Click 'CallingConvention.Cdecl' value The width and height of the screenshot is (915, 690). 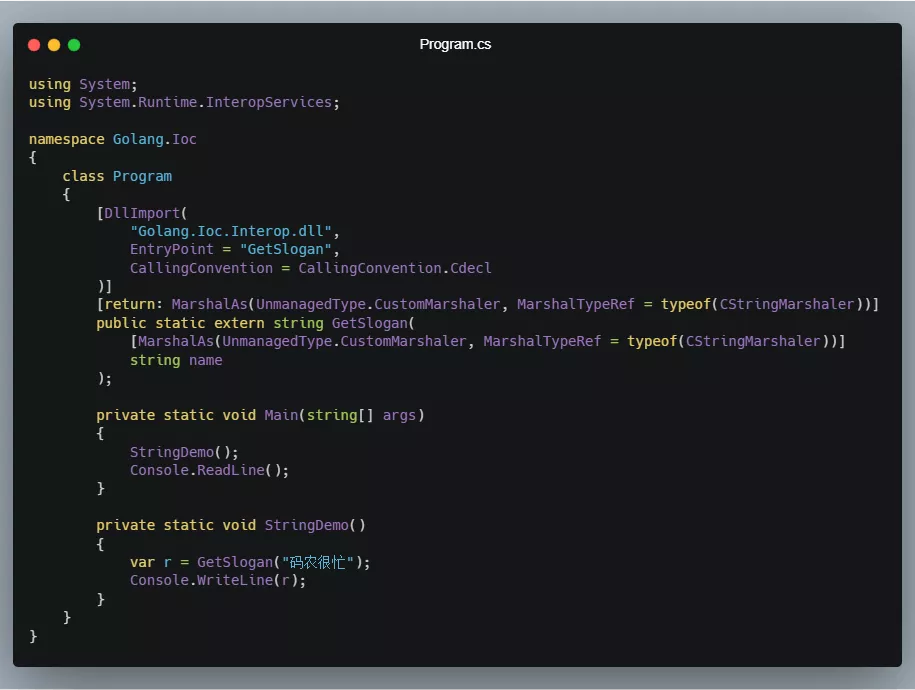395,268
